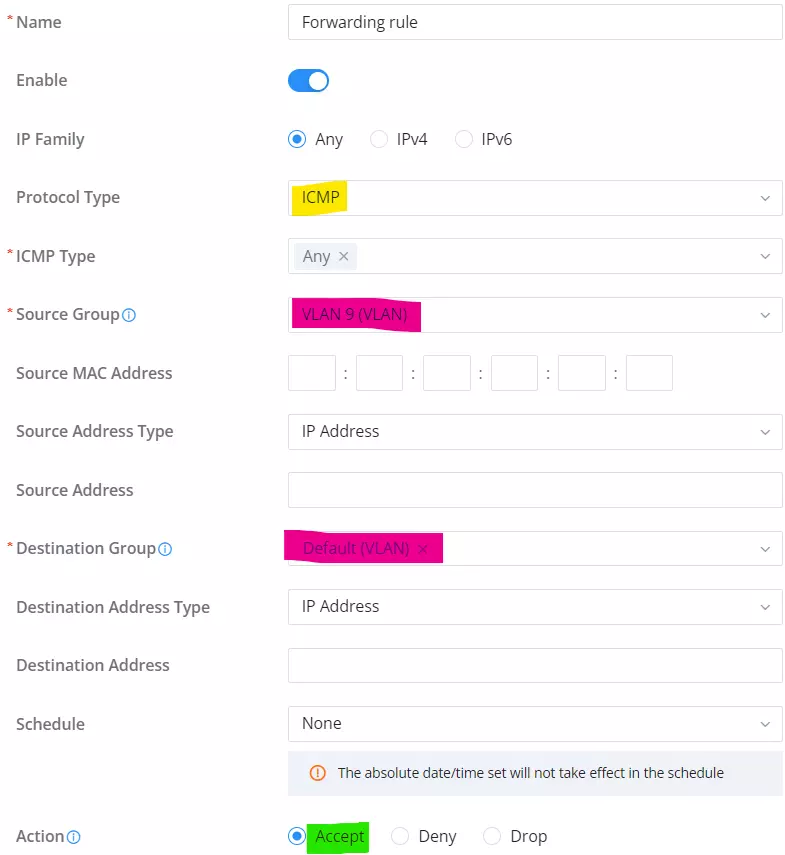785x855 pixels.
Task: Remove the Default (VLAN) destination tag
Action: click(x=422, y=549)
